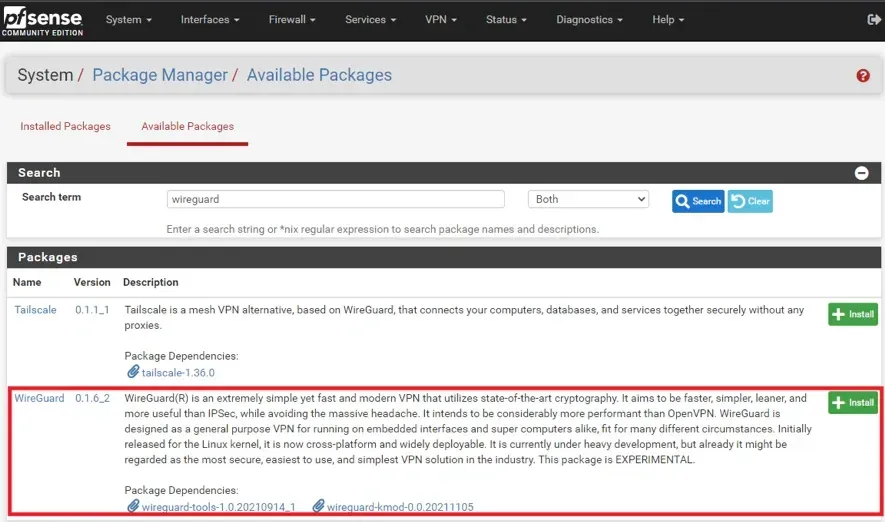The width and height of the screenshot is (885, 522).
Task: Open the VPN menu
Action: (x=441, y=20)
